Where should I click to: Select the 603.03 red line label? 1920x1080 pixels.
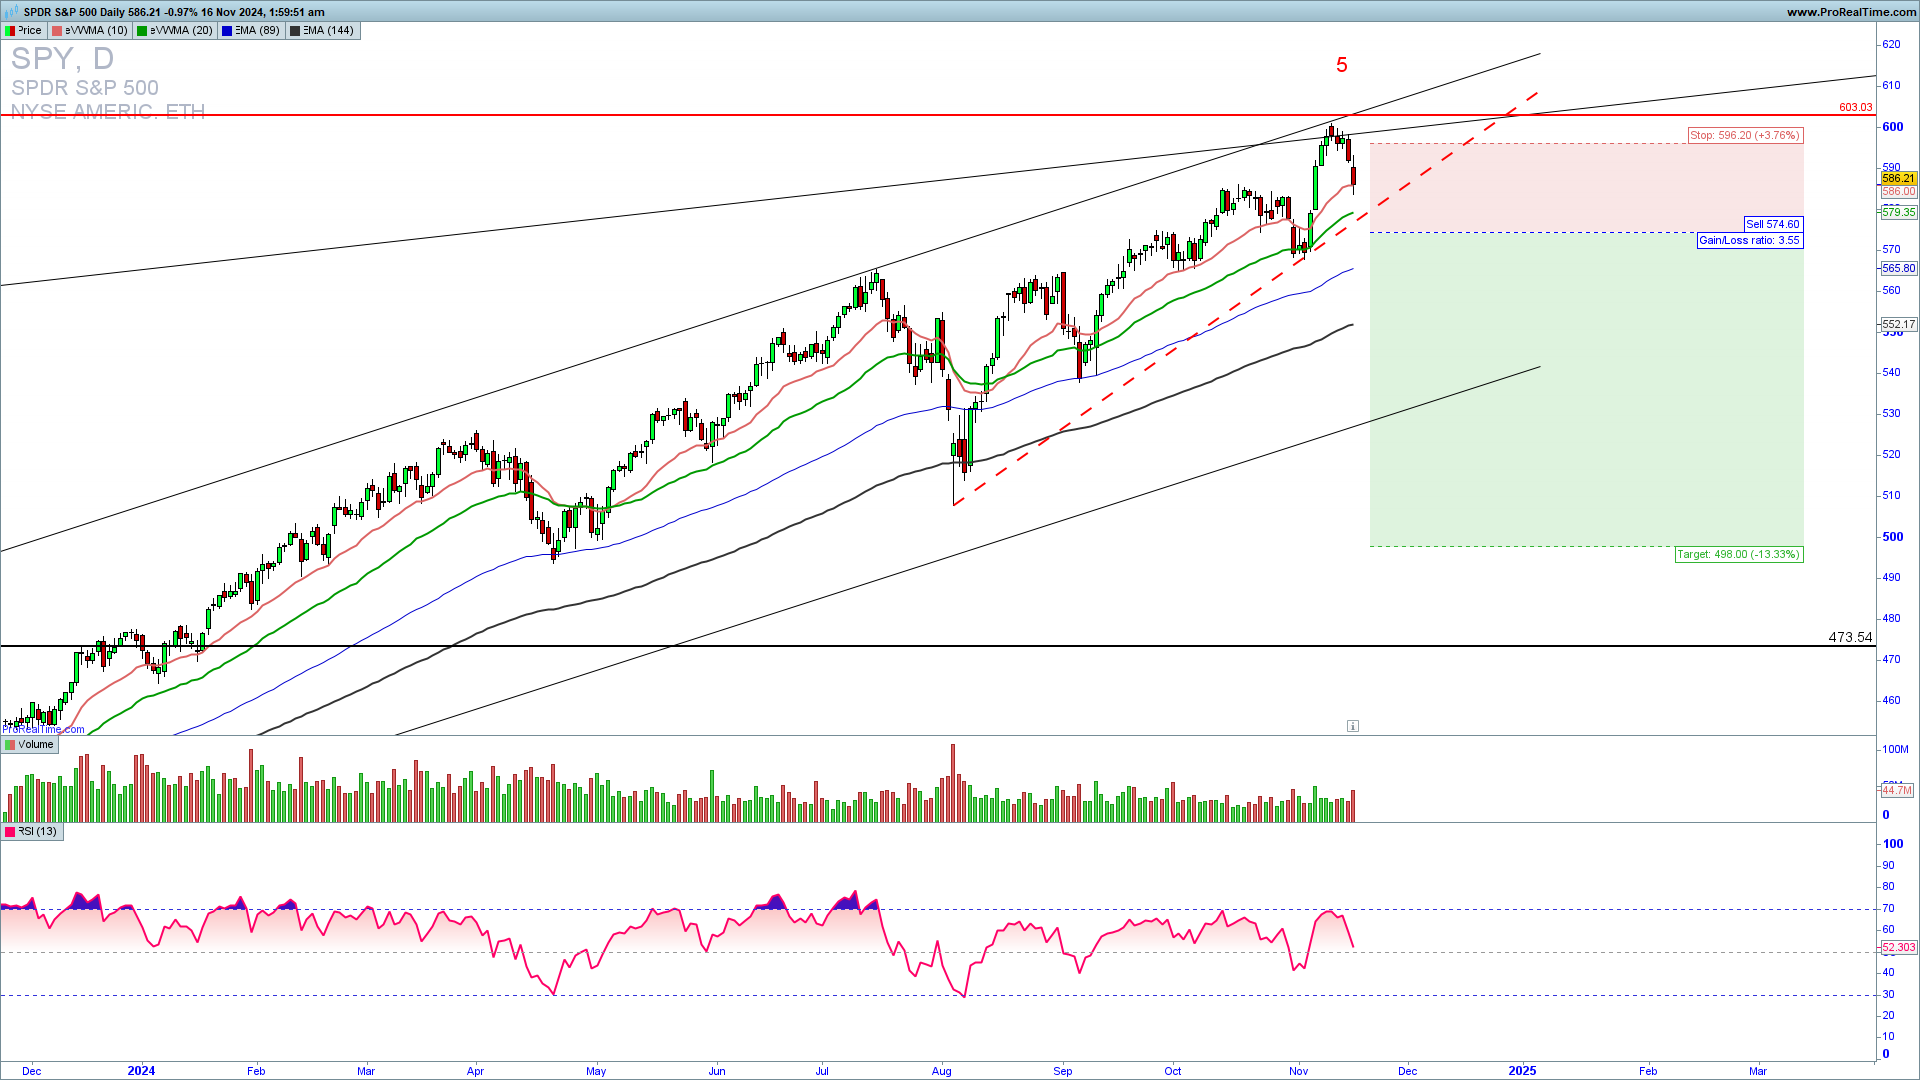(1855, 107)
